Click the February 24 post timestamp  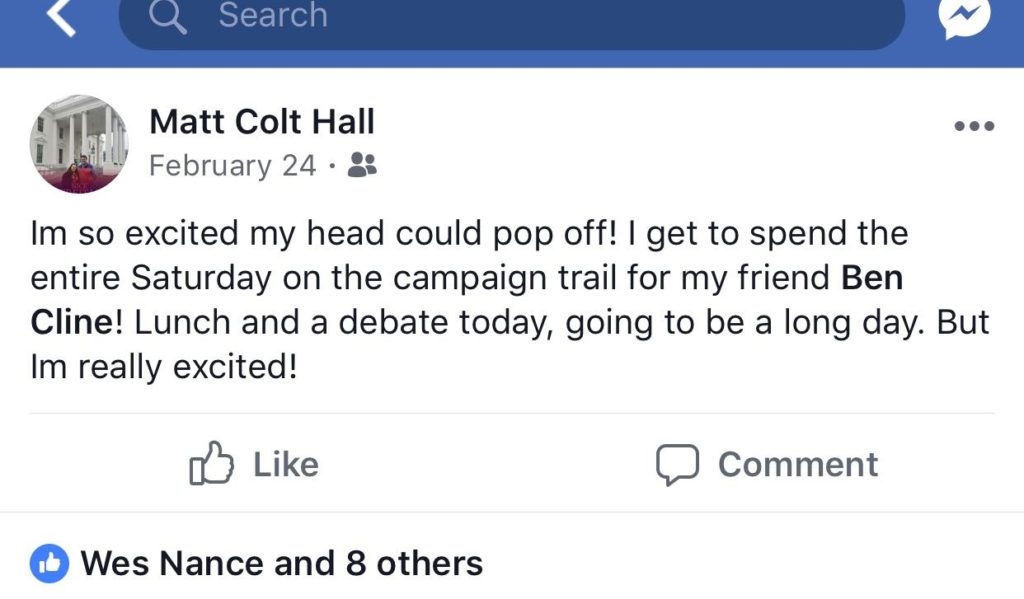tap(232, 166)
